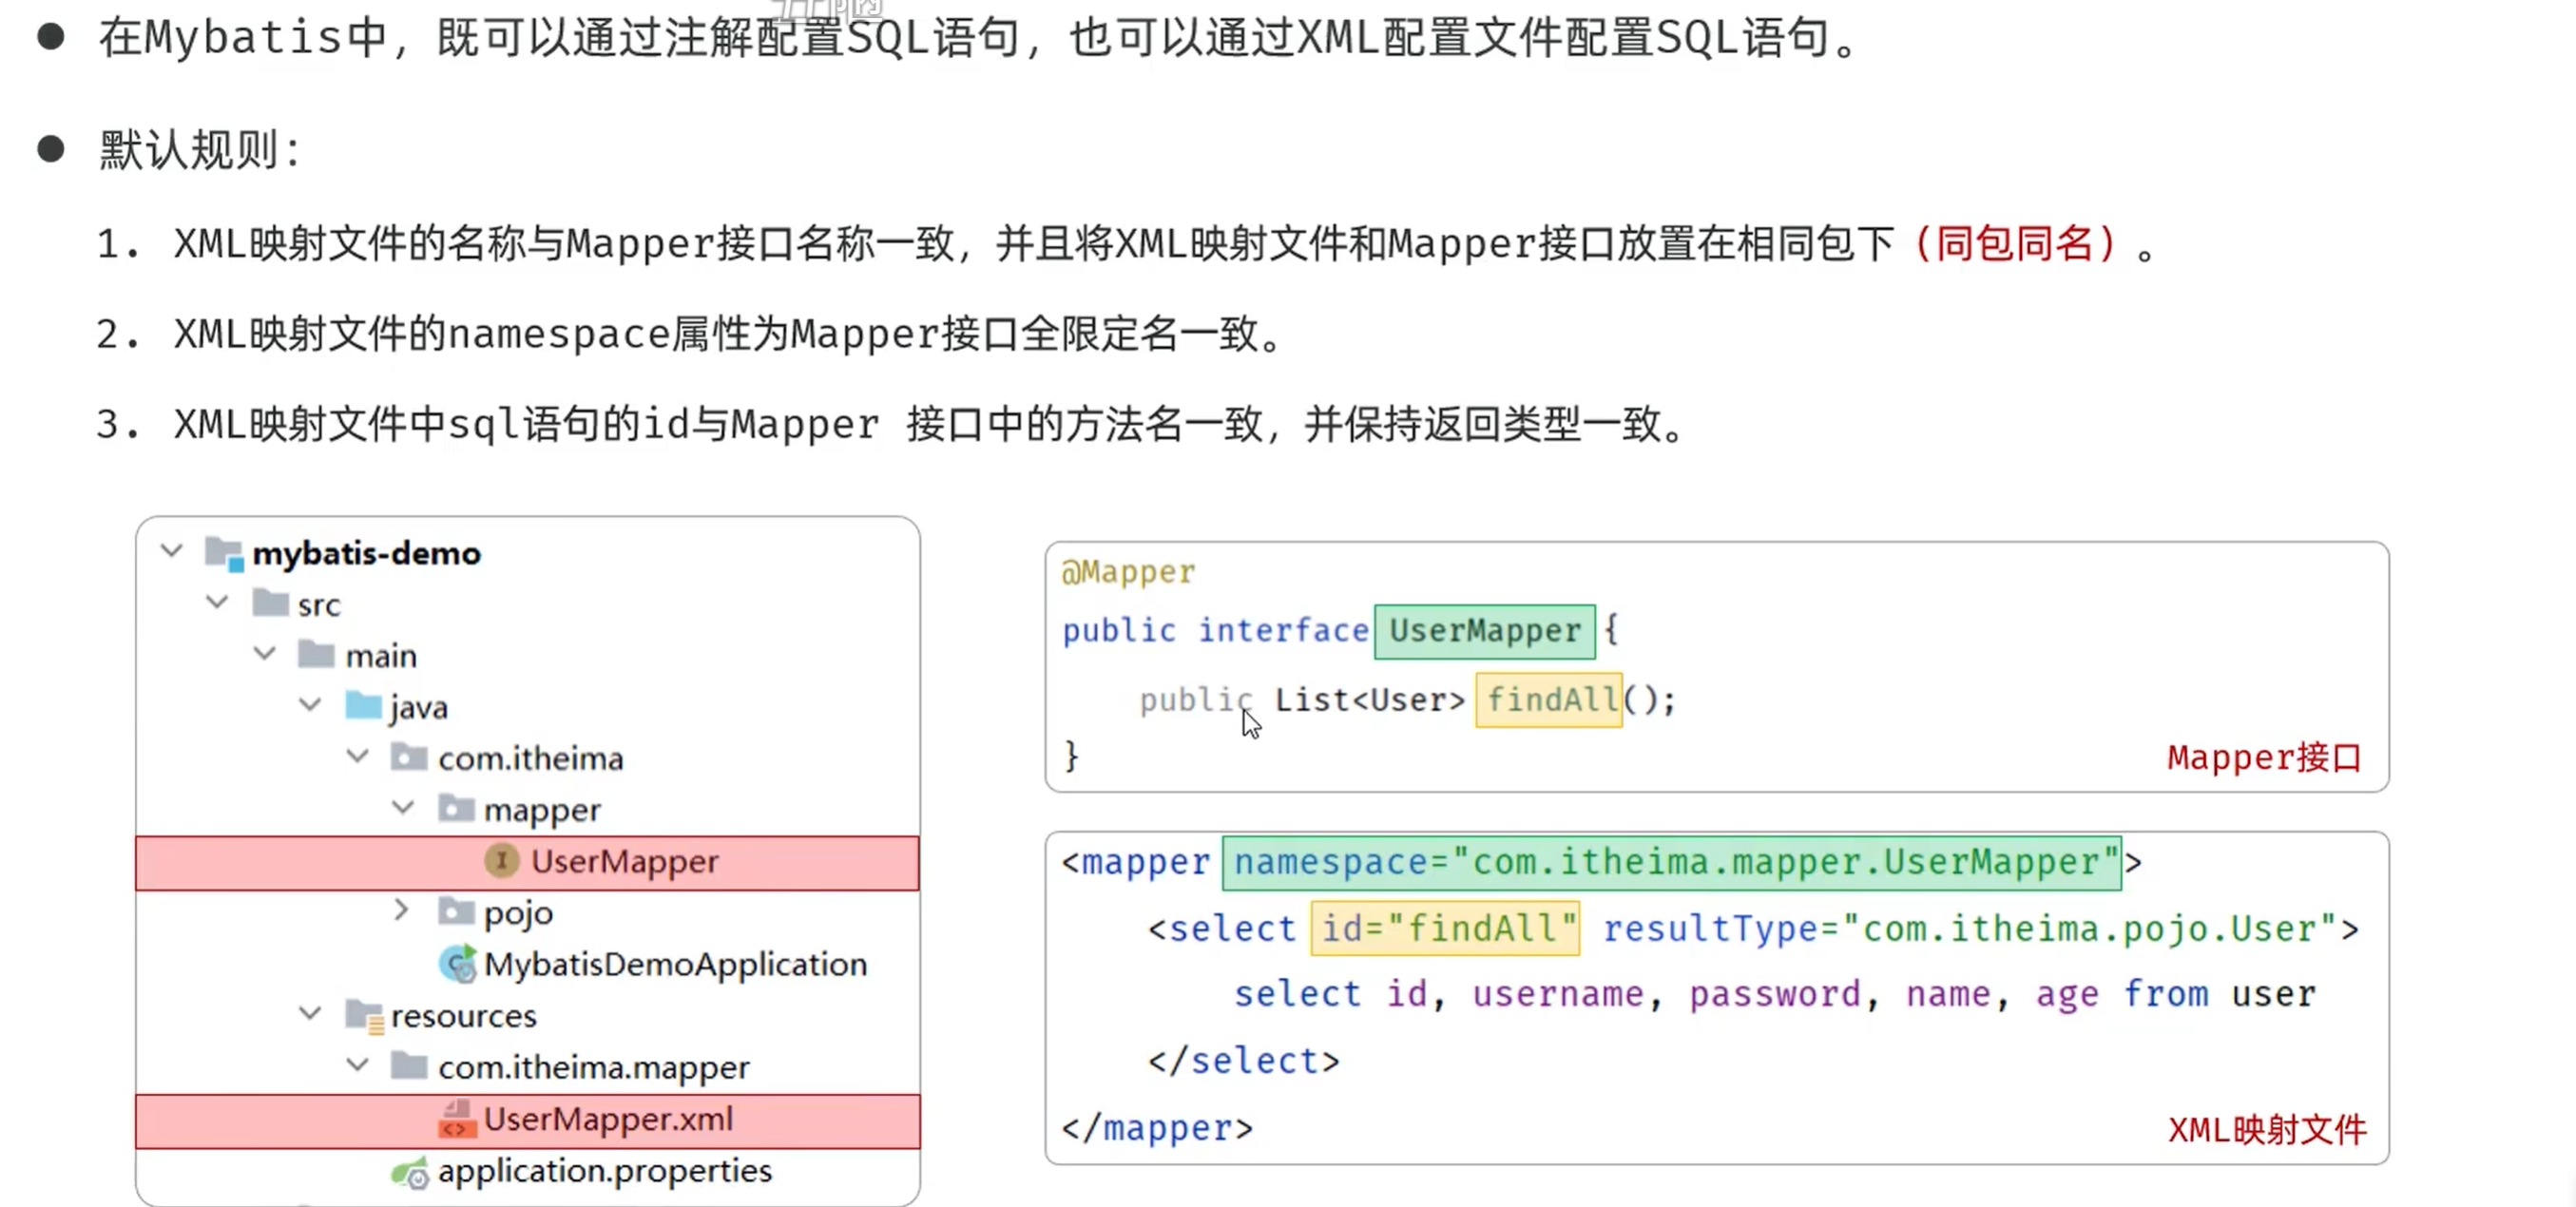Click the yellow highlighted id="findAll" attribute
The height and width of the screenshot is (1207, 2576).
pos(1446,929)
